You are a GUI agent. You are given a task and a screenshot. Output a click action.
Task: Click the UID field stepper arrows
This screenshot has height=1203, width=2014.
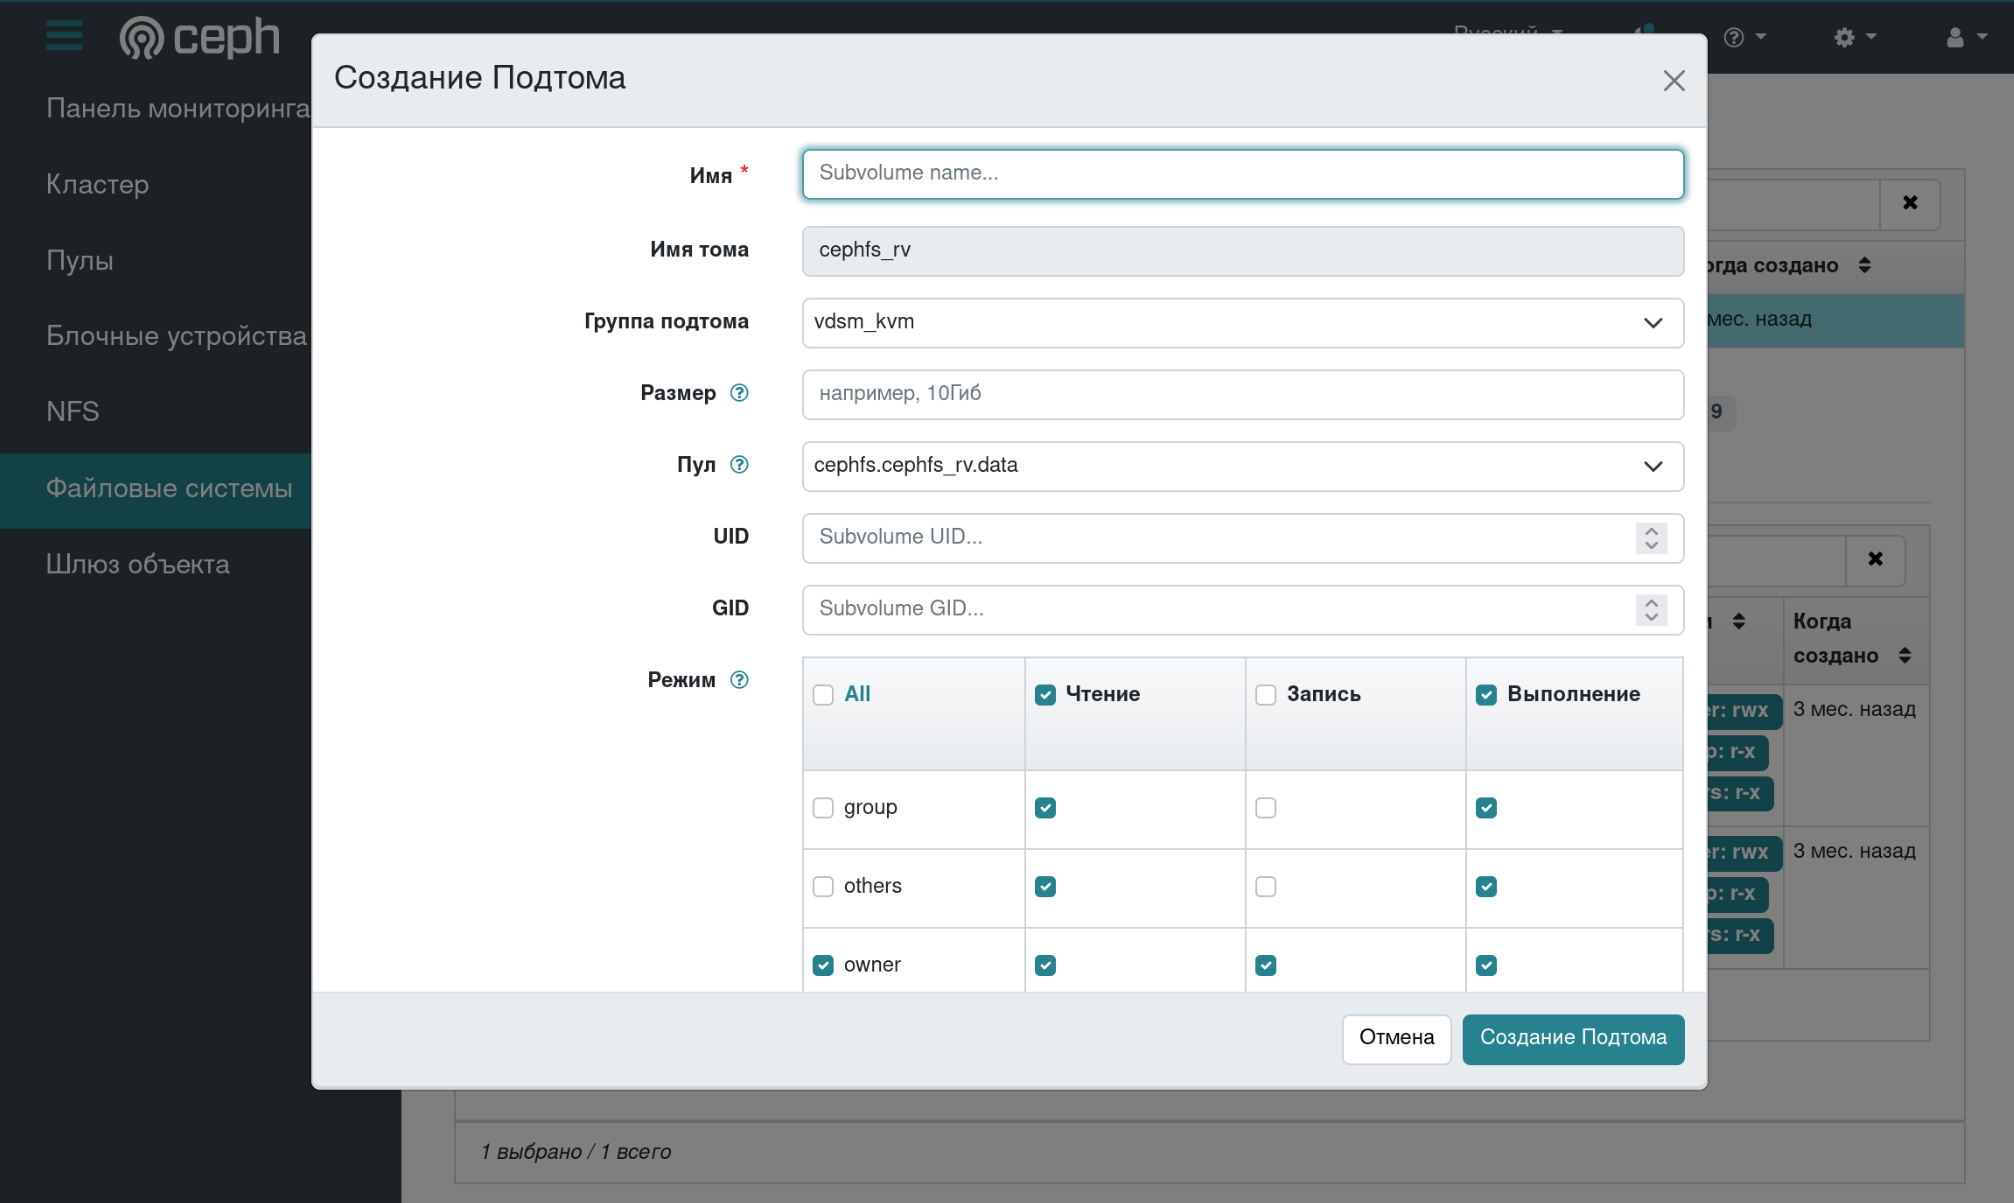[x=1651, y=538]
